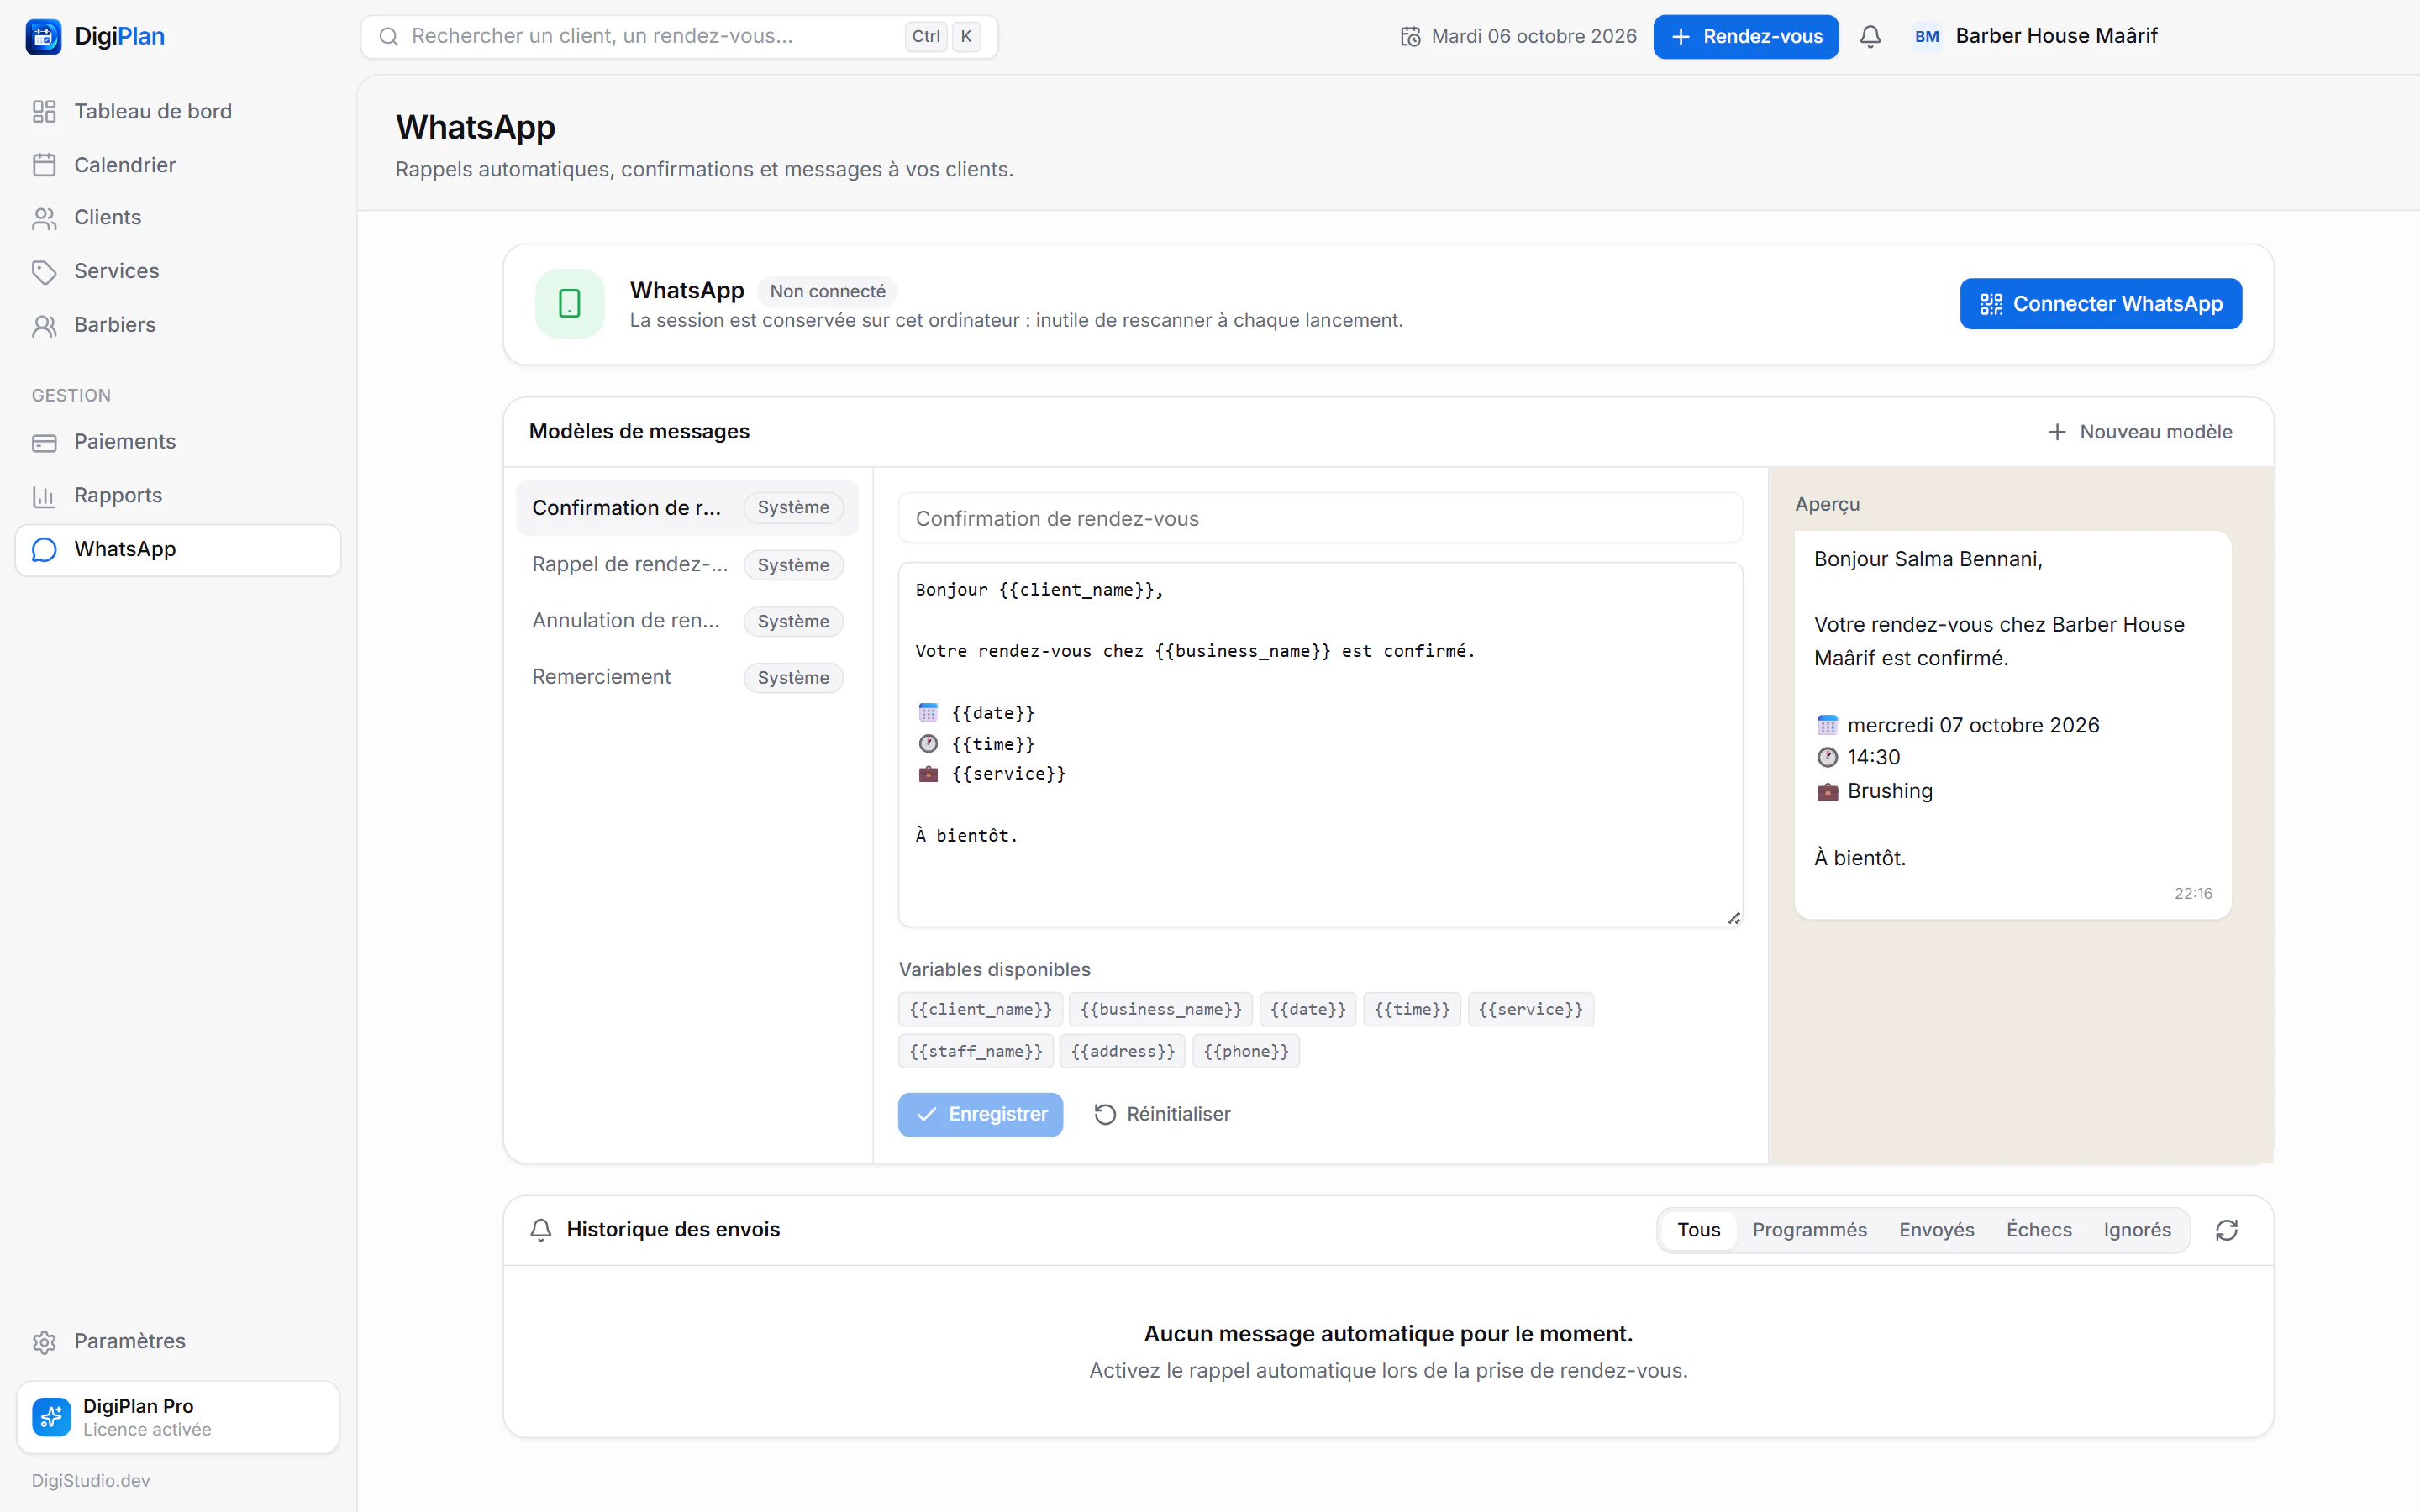Insert the {{business_name}} variable chip
This screenshot has width=2420, height=1512.
[1160, 1009]
